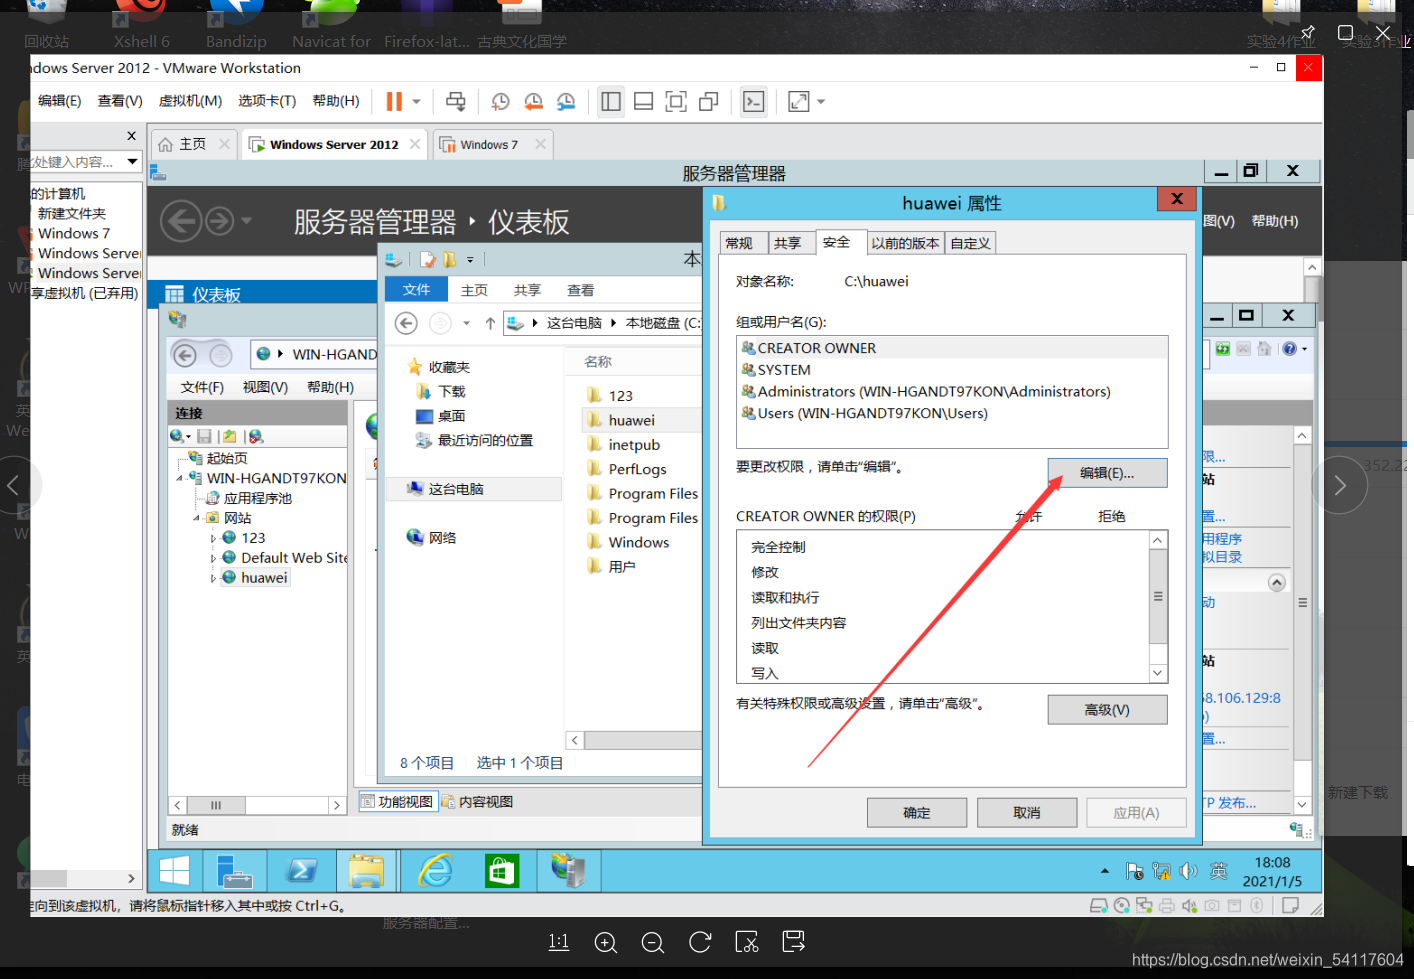Click the 高级(V) button for special permissions
The image size is (1414, 979).
(1107, 709)
